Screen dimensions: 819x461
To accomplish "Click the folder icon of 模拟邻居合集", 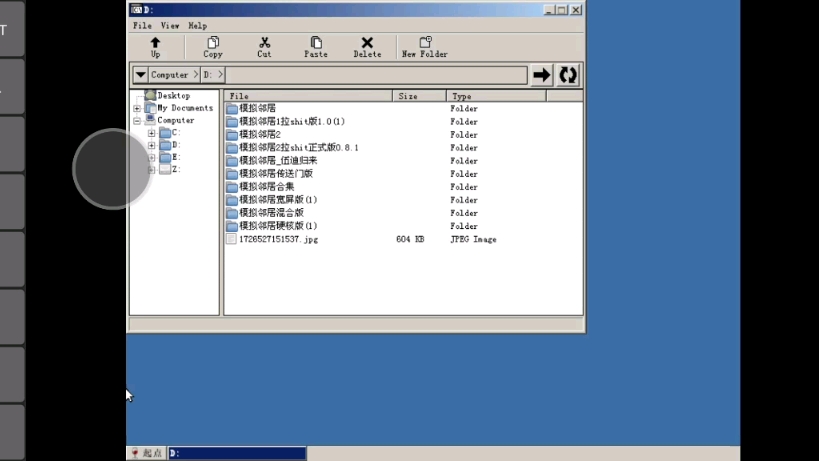I will click(232, 187).
